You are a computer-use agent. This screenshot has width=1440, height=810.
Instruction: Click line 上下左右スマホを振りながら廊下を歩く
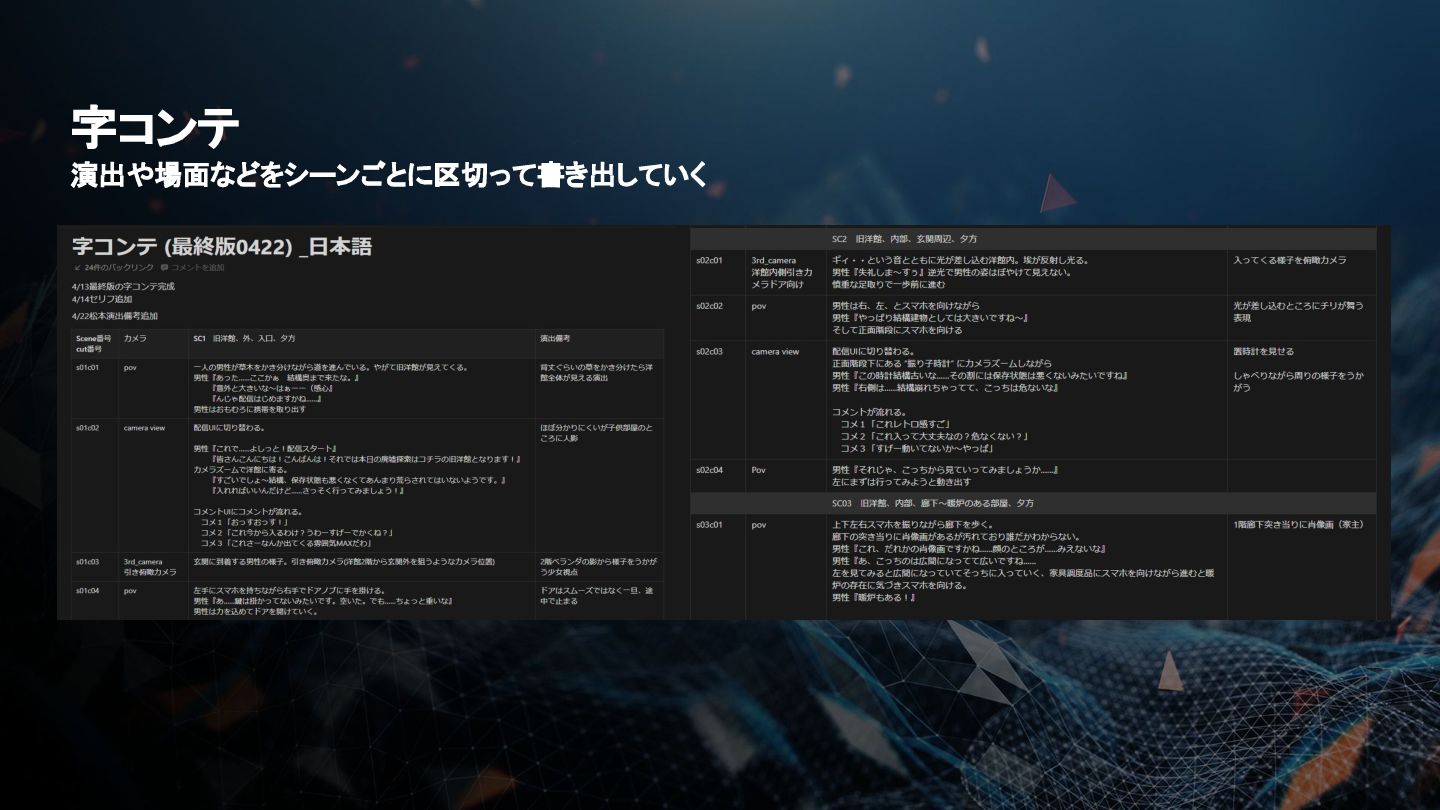tap(912, 524)
